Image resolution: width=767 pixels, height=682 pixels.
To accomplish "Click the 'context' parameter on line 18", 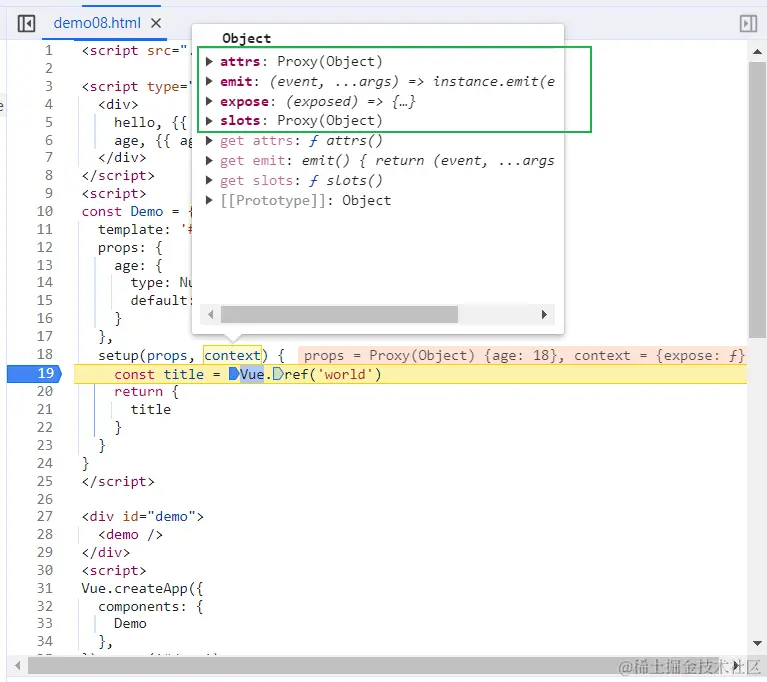I will point(232,356).
